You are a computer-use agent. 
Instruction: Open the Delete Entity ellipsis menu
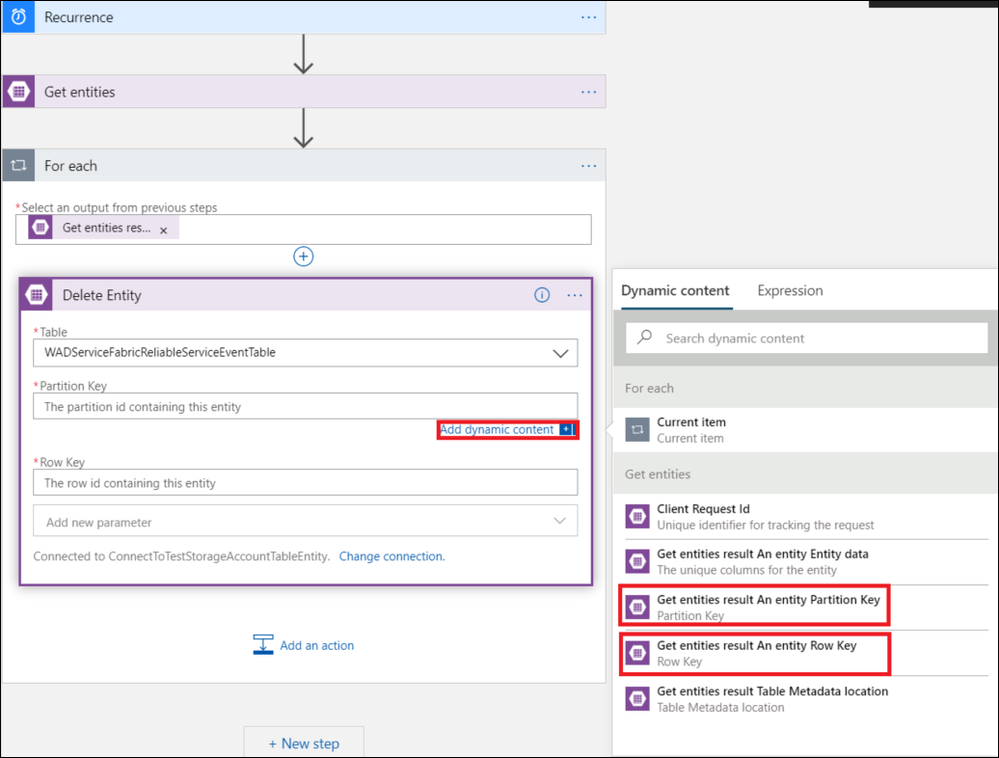(x=575, y=295)
